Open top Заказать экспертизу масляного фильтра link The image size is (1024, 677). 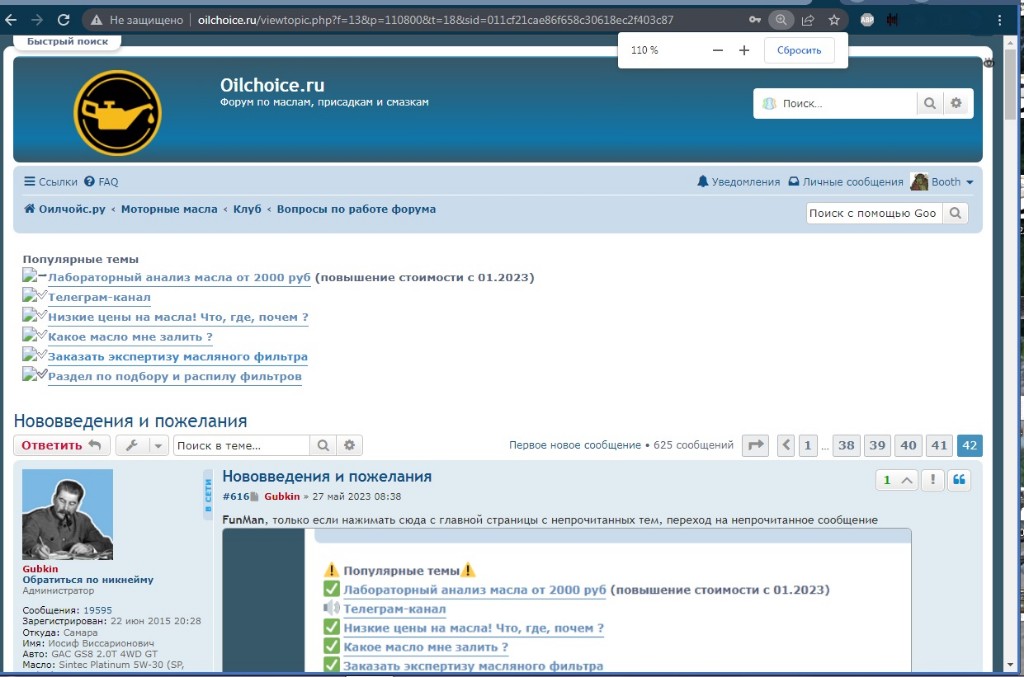pyautogui.click(x=178, y=356)
